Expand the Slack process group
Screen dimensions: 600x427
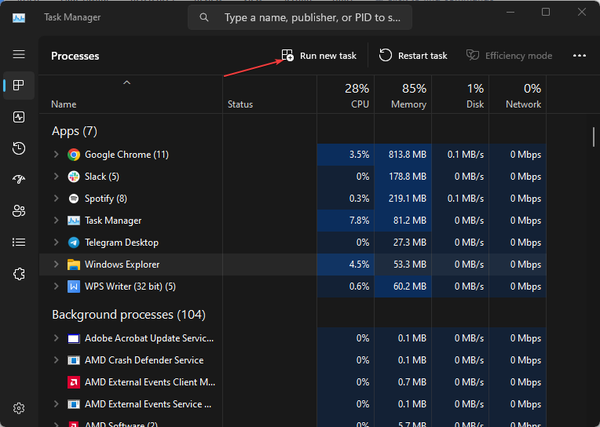pos(56,177)
